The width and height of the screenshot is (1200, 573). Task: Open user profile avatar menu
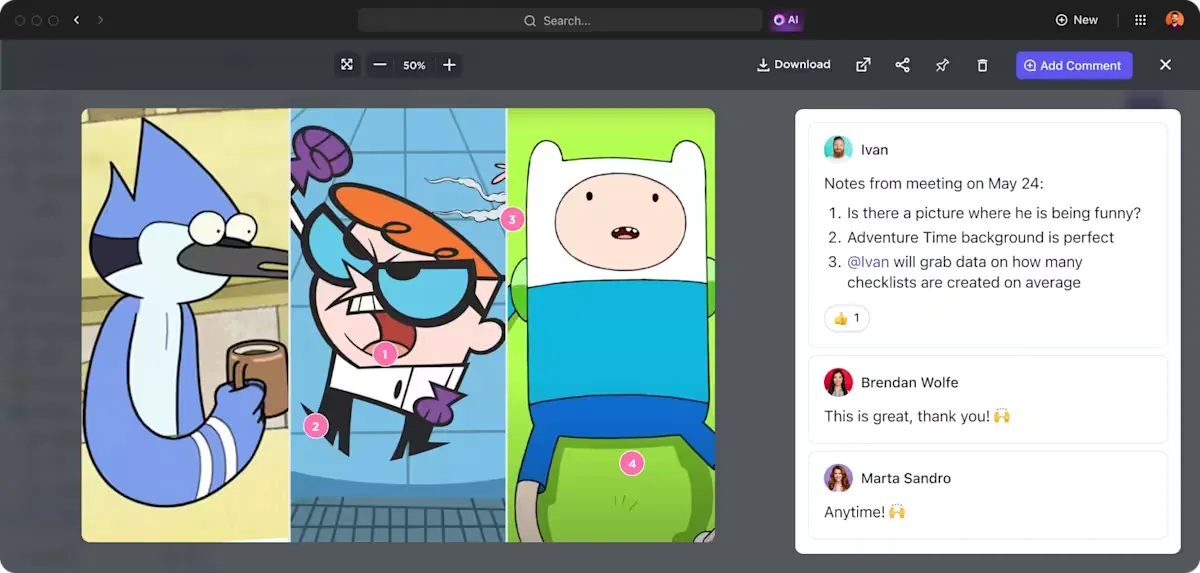pyautogui.click(x=1175, y=20)
